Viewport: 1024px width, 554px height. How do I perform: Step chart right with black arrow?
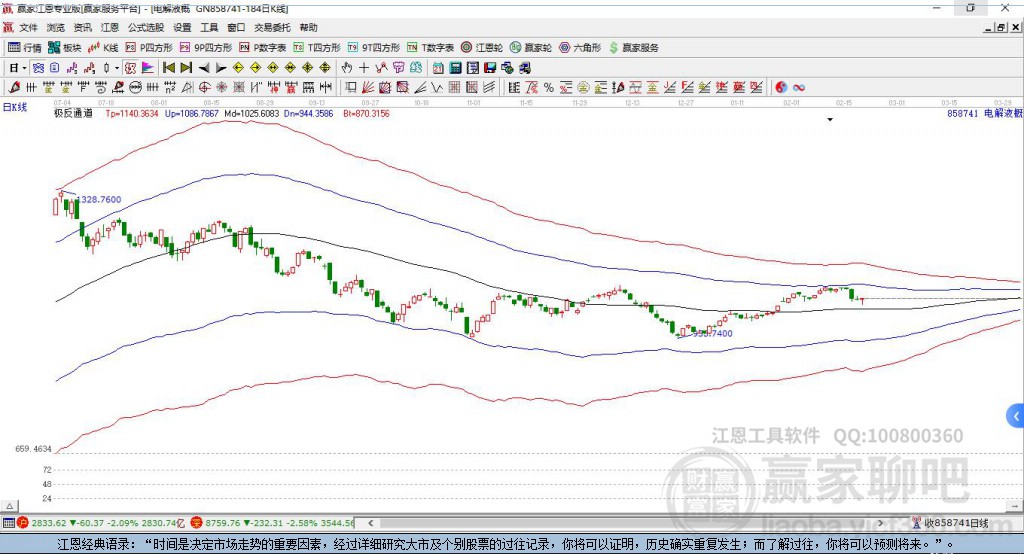221,68
